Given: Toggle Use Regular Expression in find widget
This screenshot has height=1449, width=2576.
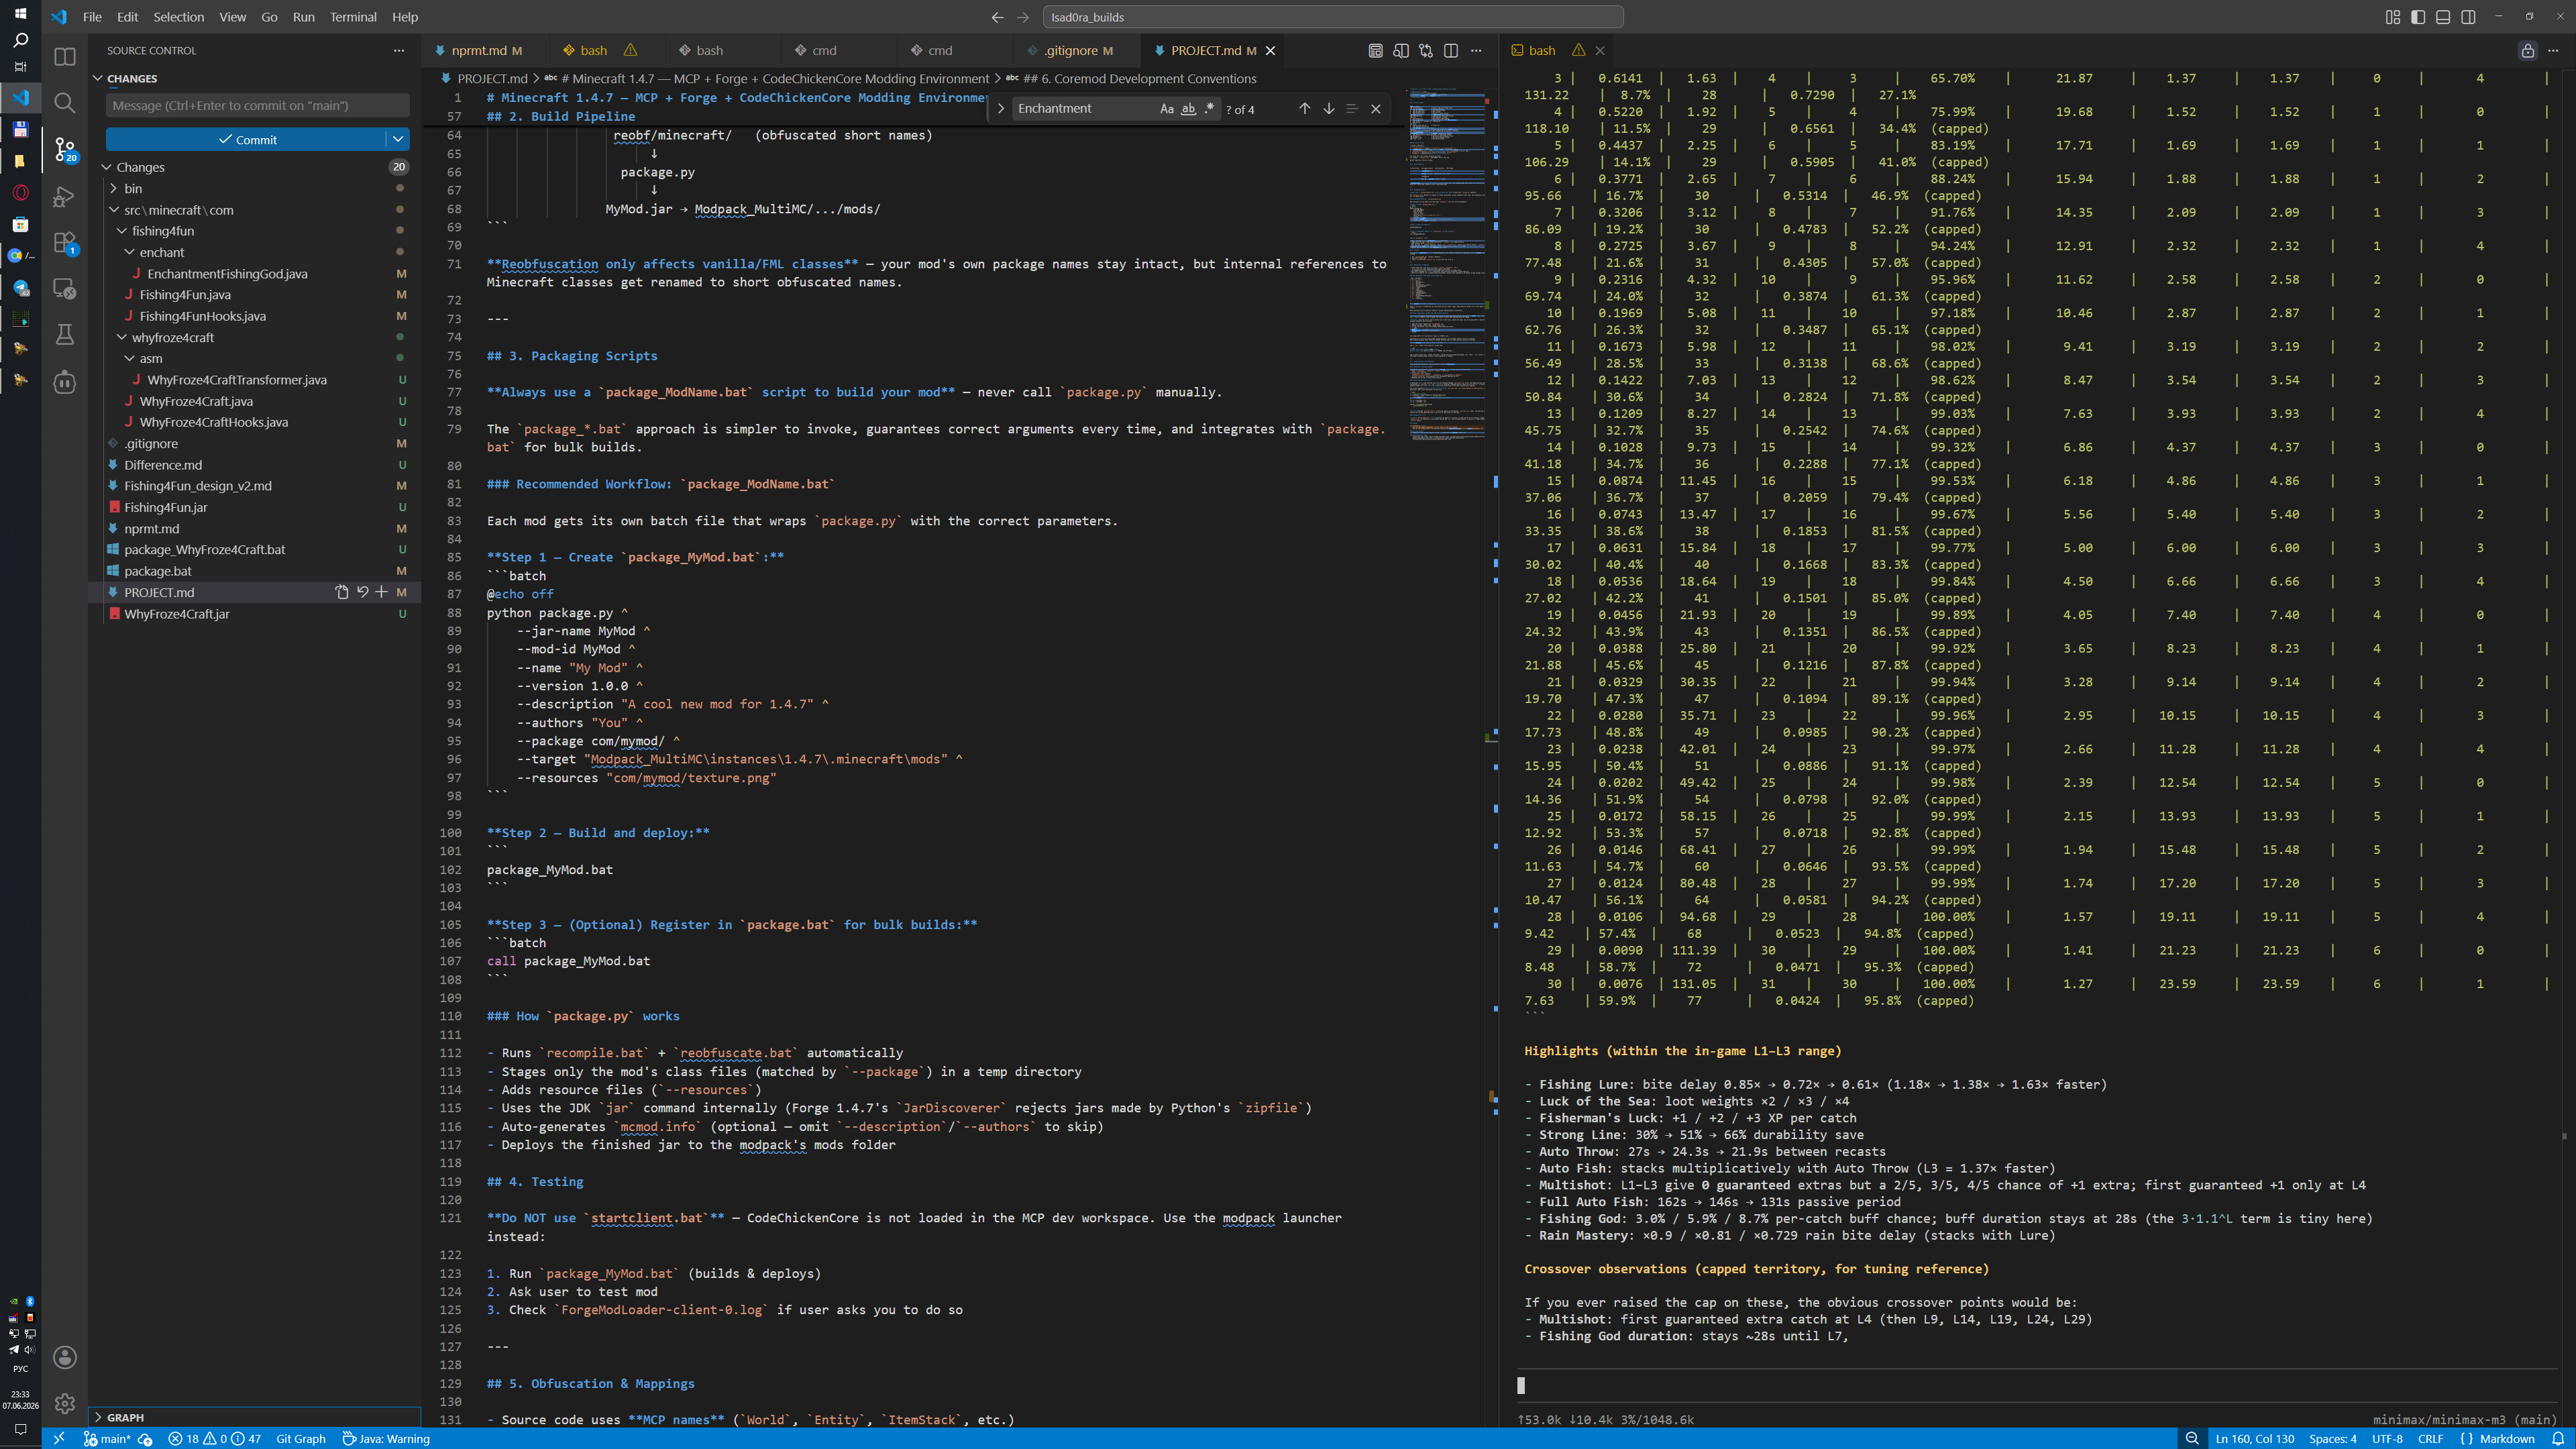Looking at the screenshot, I should [1209, 108].
